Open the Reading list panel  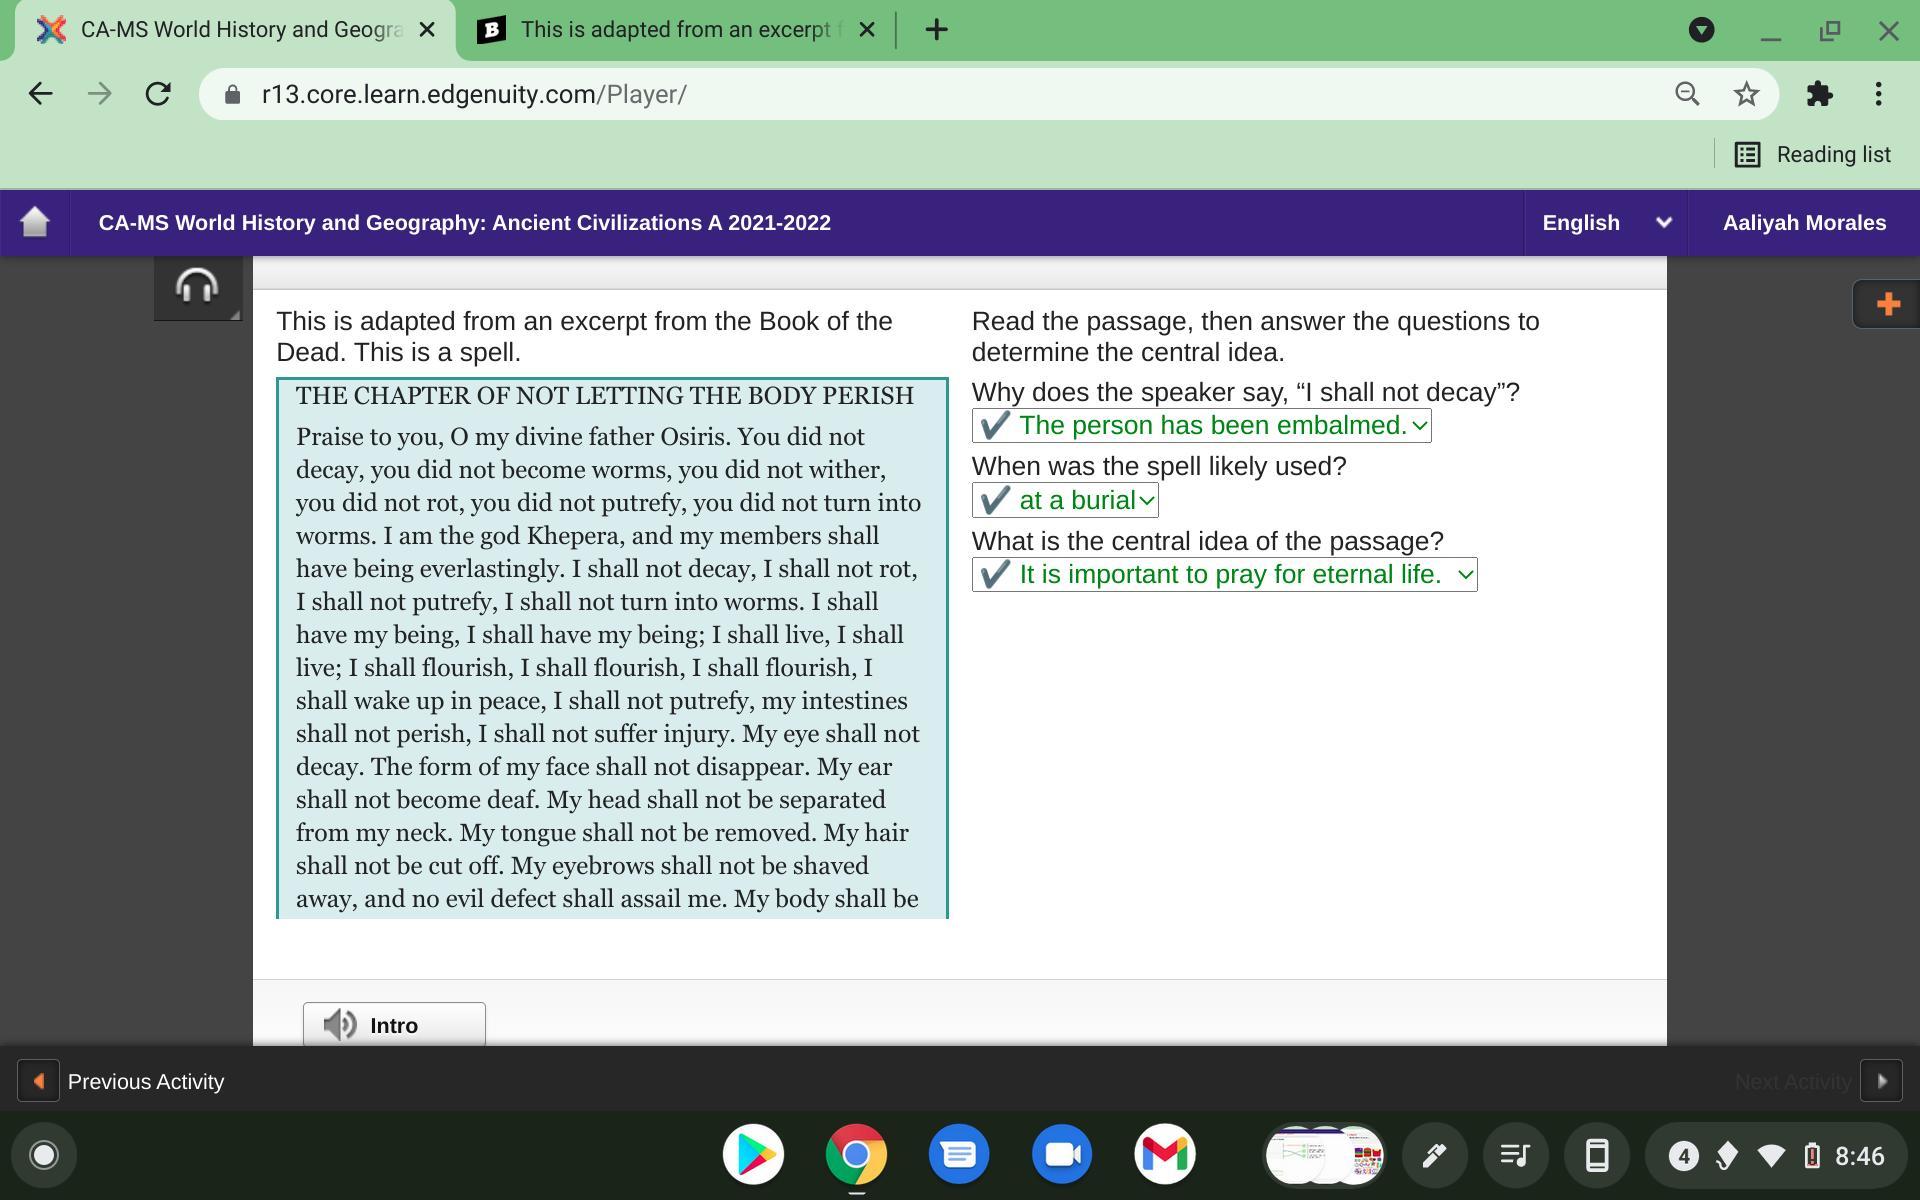coord(1812,155)
